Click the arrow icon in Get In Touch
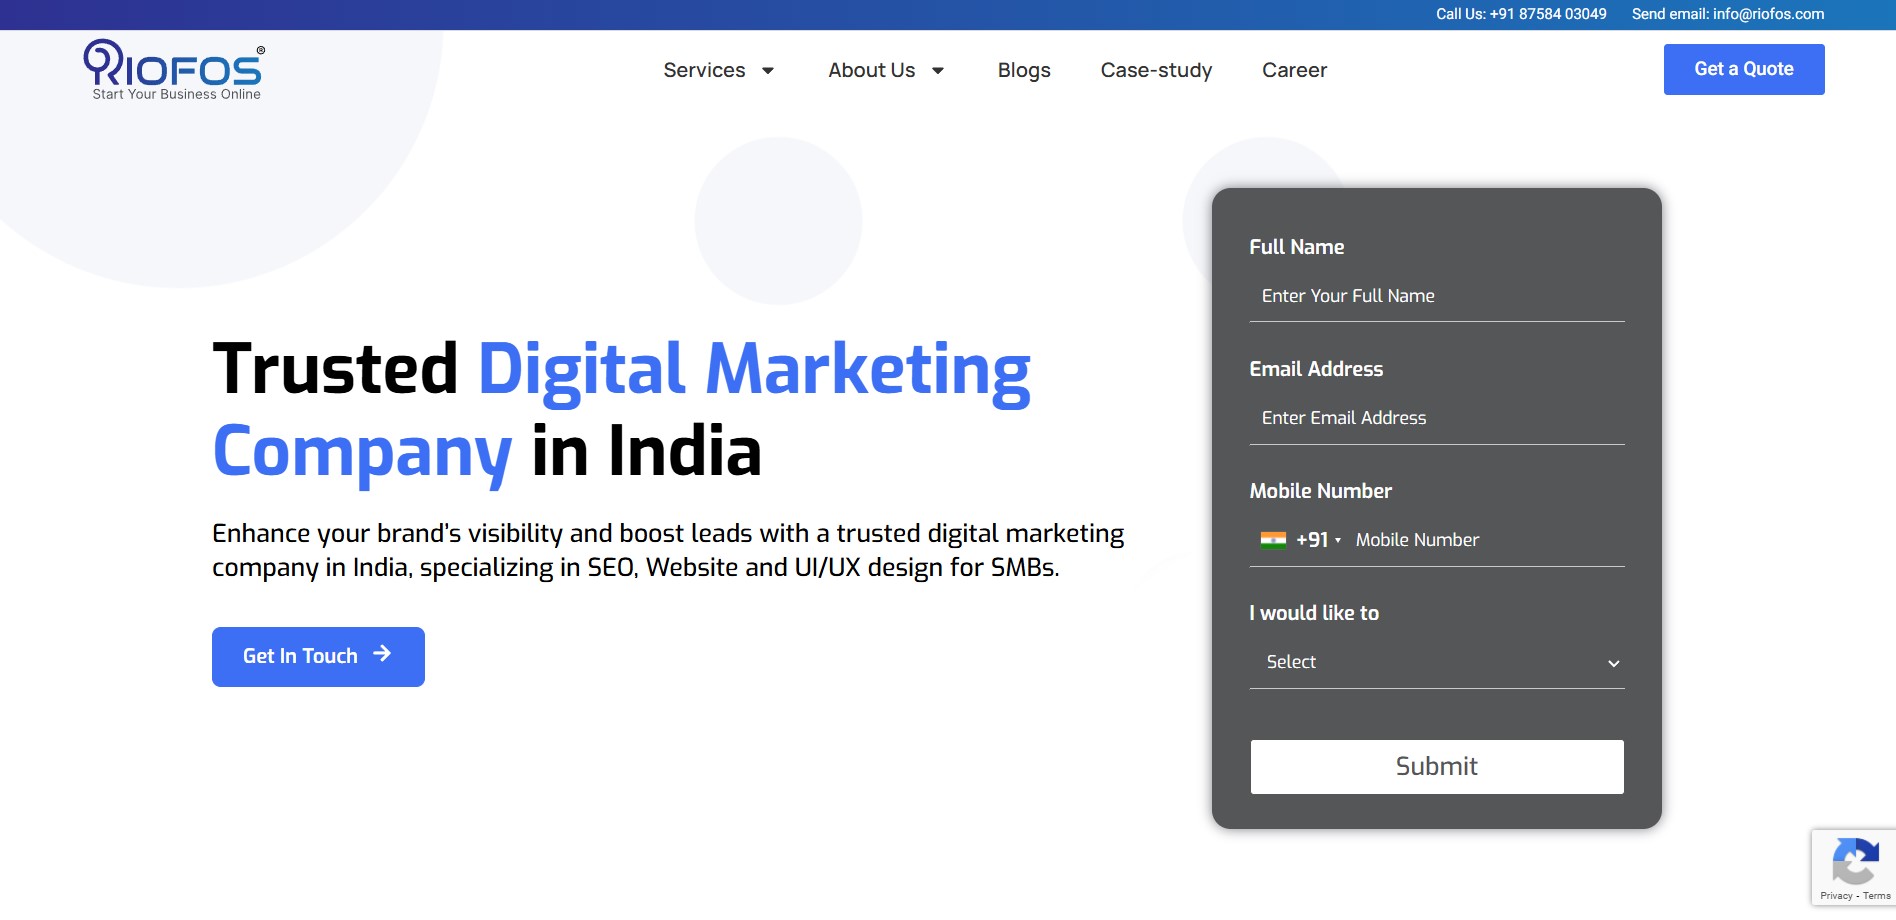The image size is (1896, 920). (382, 654)
